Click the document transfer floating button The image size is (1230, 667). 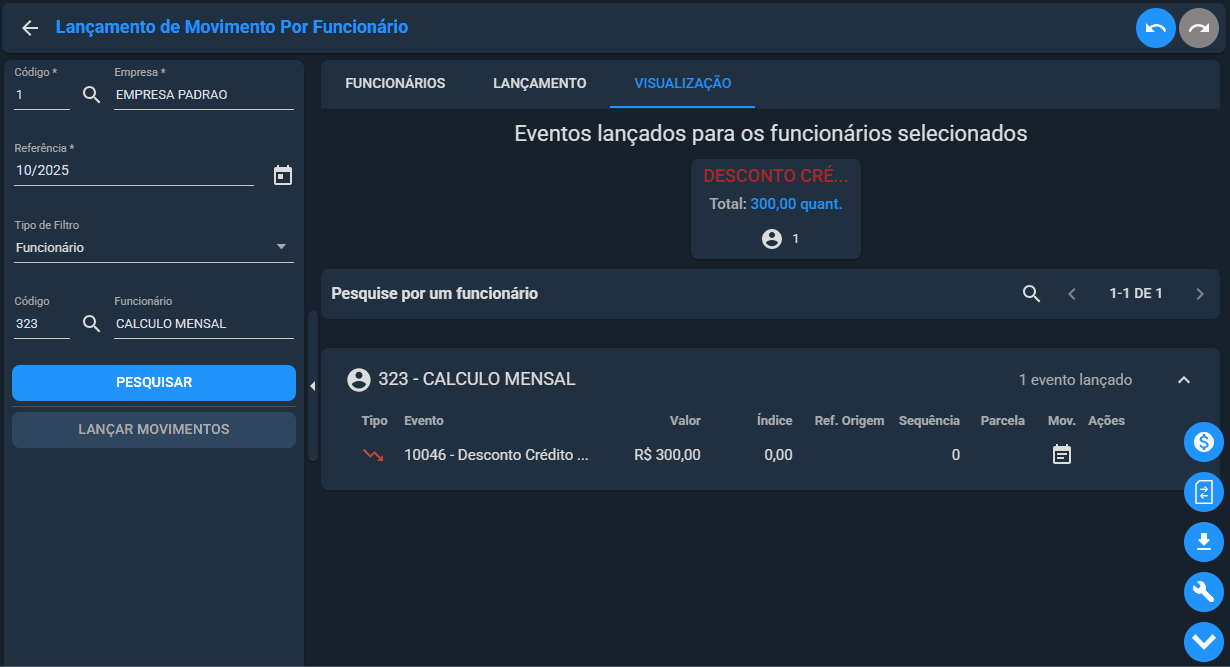(1204, 492)
